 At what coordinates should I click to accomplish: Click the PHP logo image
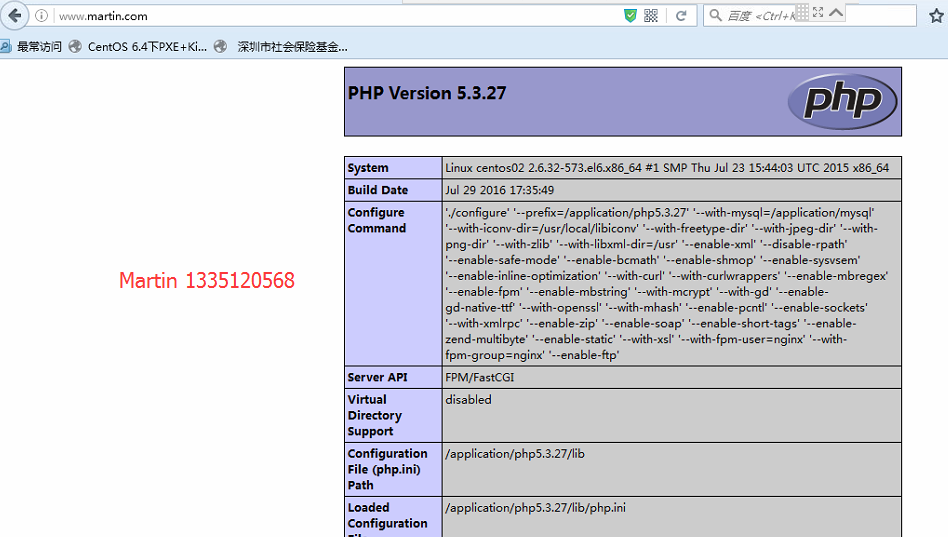[x=843, y=102]
